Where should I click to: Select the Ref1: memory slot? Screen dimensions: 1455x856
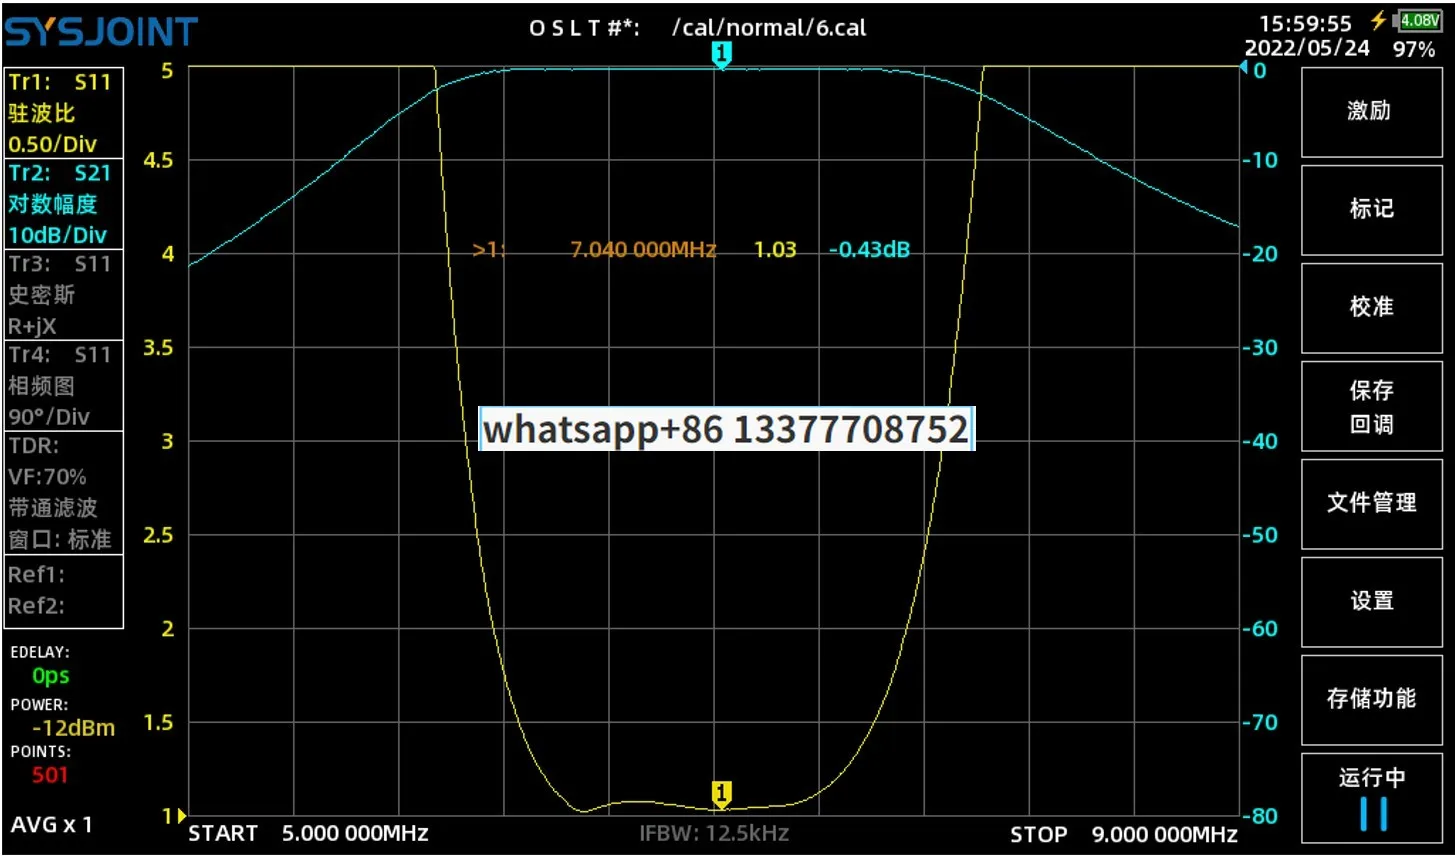(36, 575)
